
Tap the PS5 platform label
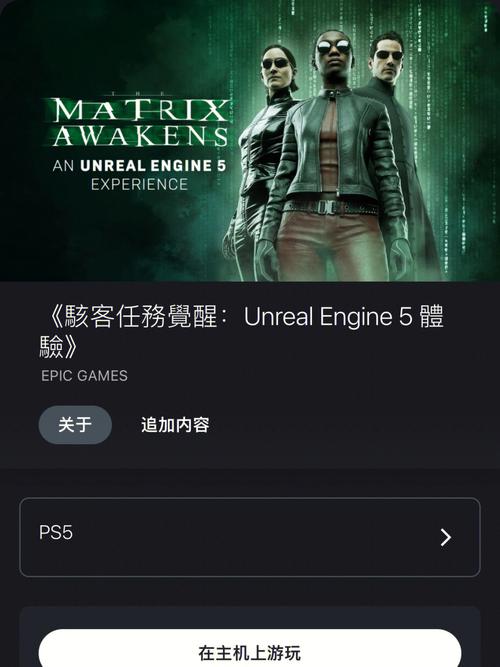[x=56, y=532]
